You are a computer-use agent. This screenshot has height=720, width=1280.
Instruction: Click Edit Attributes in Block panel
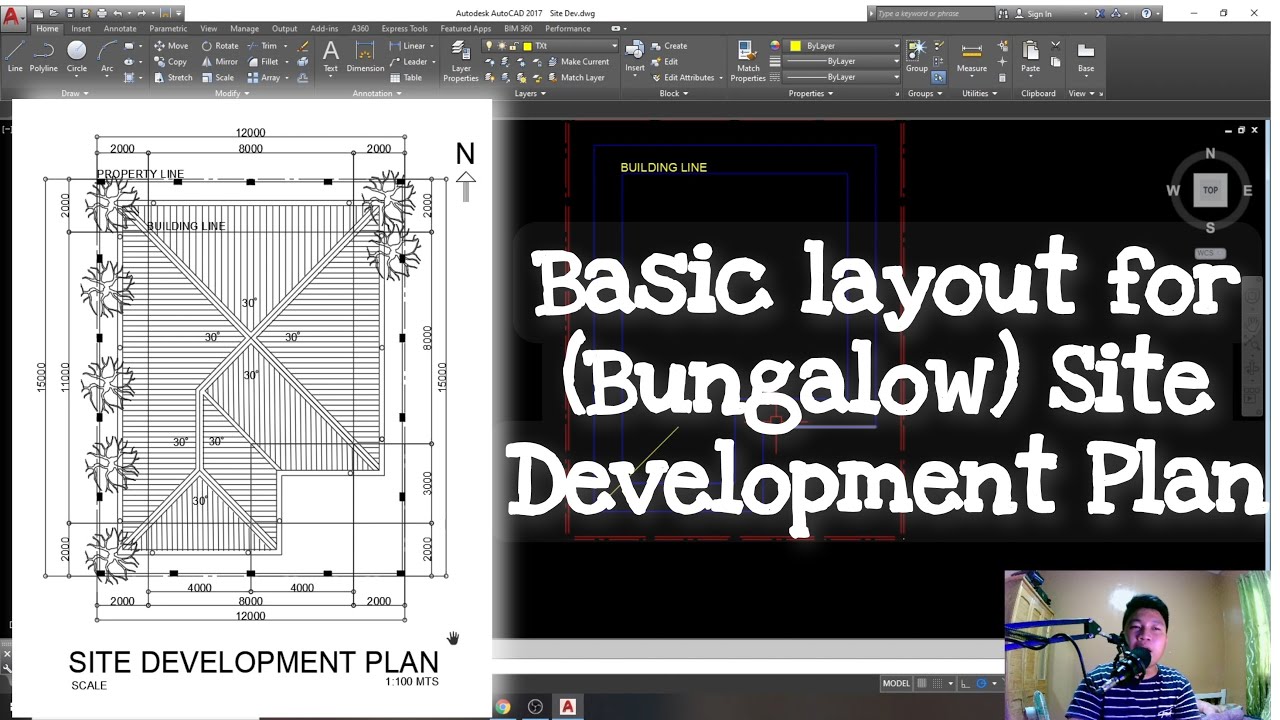click(686, 78)
